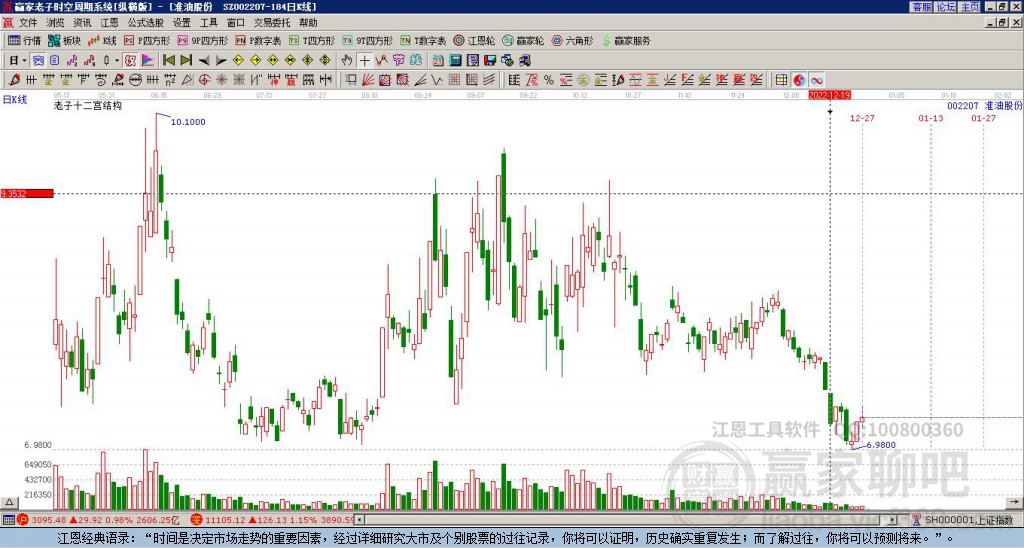Open the 行情 quotes view

(25, 40)
